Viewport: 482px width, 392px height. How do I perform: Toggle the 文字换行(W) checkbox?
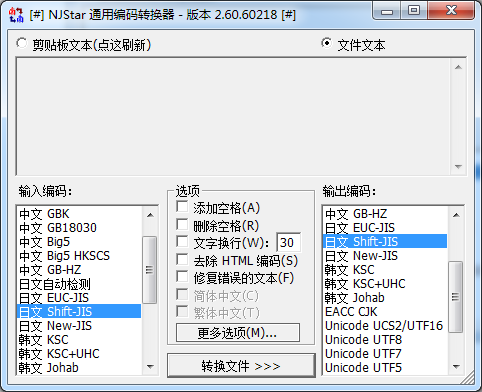(182, 242)
